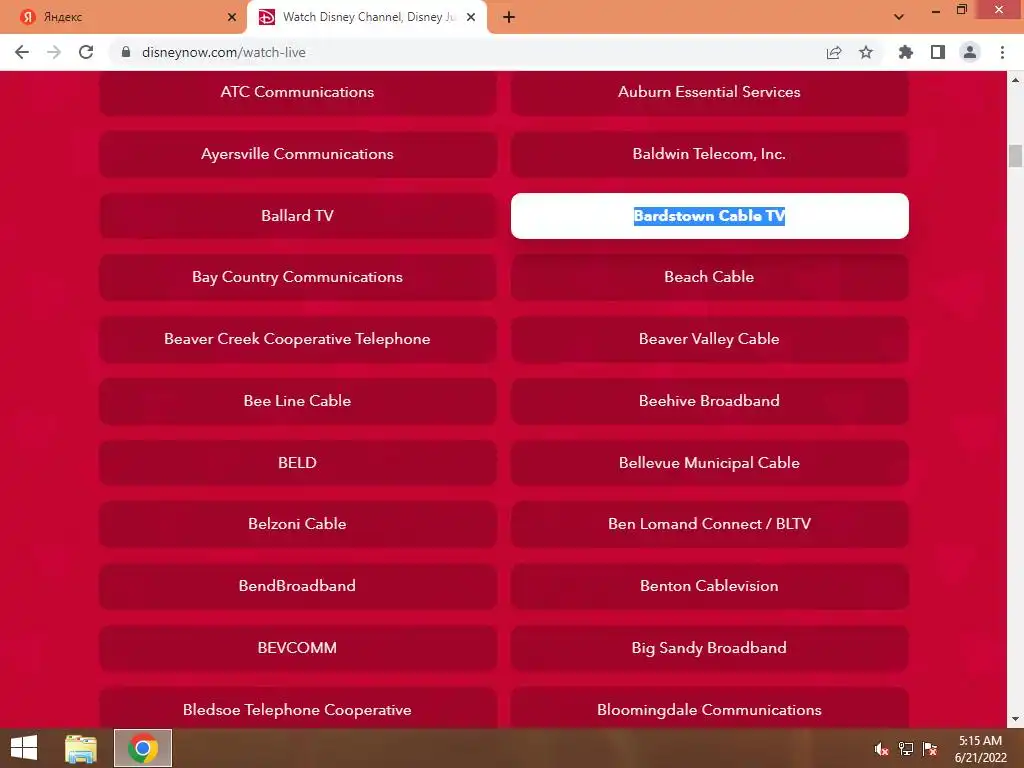Screen dimensions: 1024x768
Task: Open File Explorer from the taskbar
Action: click(81, 748)
